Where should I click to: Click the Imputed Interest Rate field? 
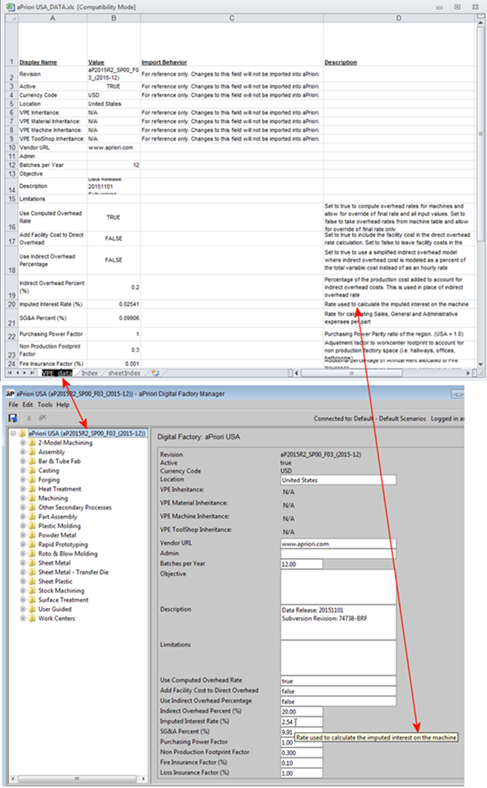[302, 722]
